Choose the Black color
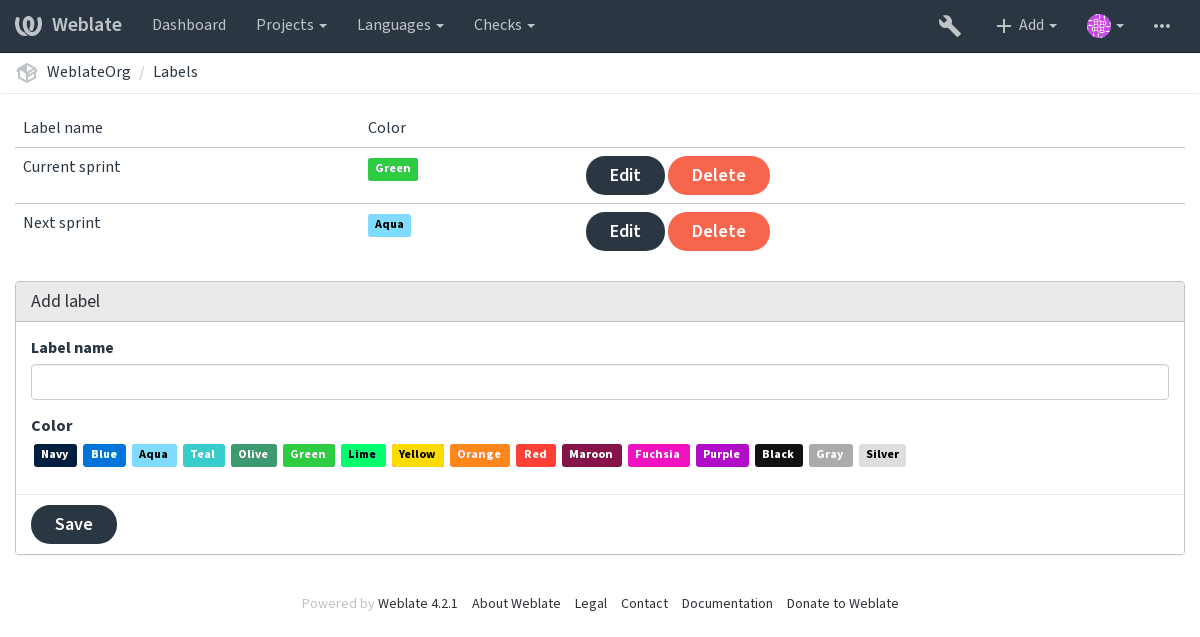Viewport: 1200px width, 637px height. coord(778,455)
